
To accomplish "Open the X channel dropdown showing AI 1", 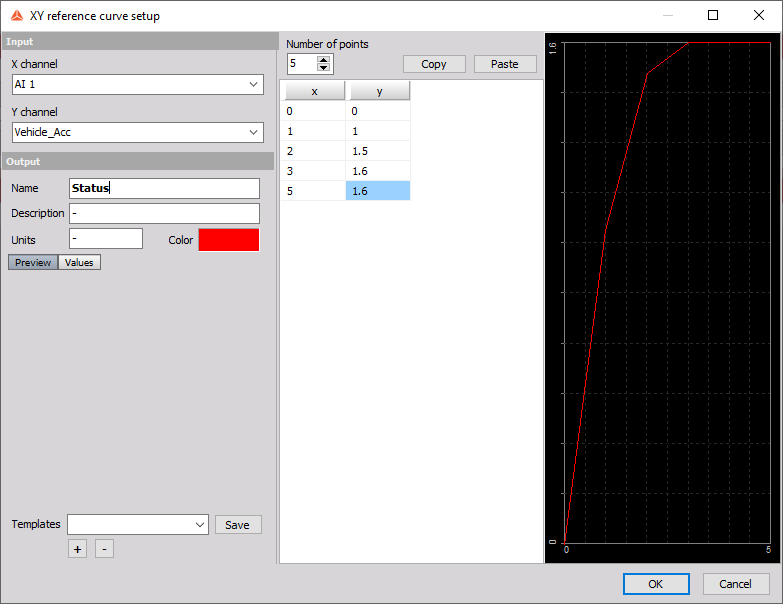I will coord(138,84).
